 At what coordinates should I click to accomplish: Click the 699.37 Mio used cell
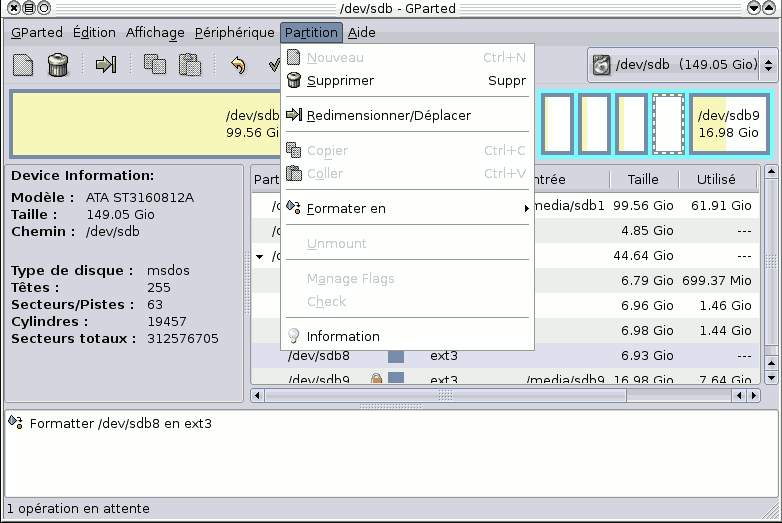point(717,280)
